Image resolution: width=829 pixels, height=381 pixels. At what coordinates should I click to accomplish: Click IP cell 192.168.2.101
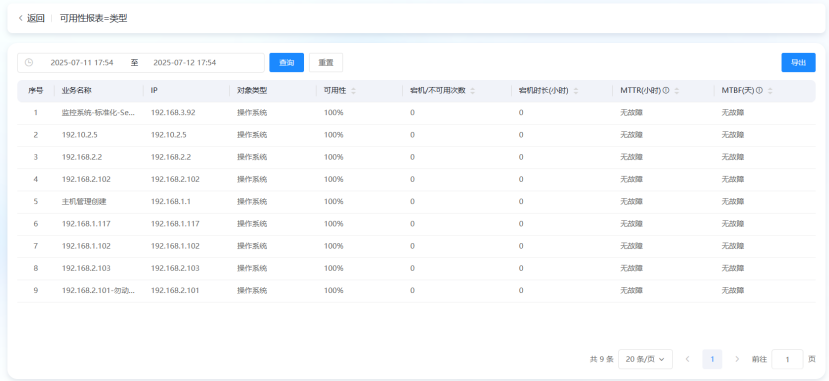coord(175,290)
